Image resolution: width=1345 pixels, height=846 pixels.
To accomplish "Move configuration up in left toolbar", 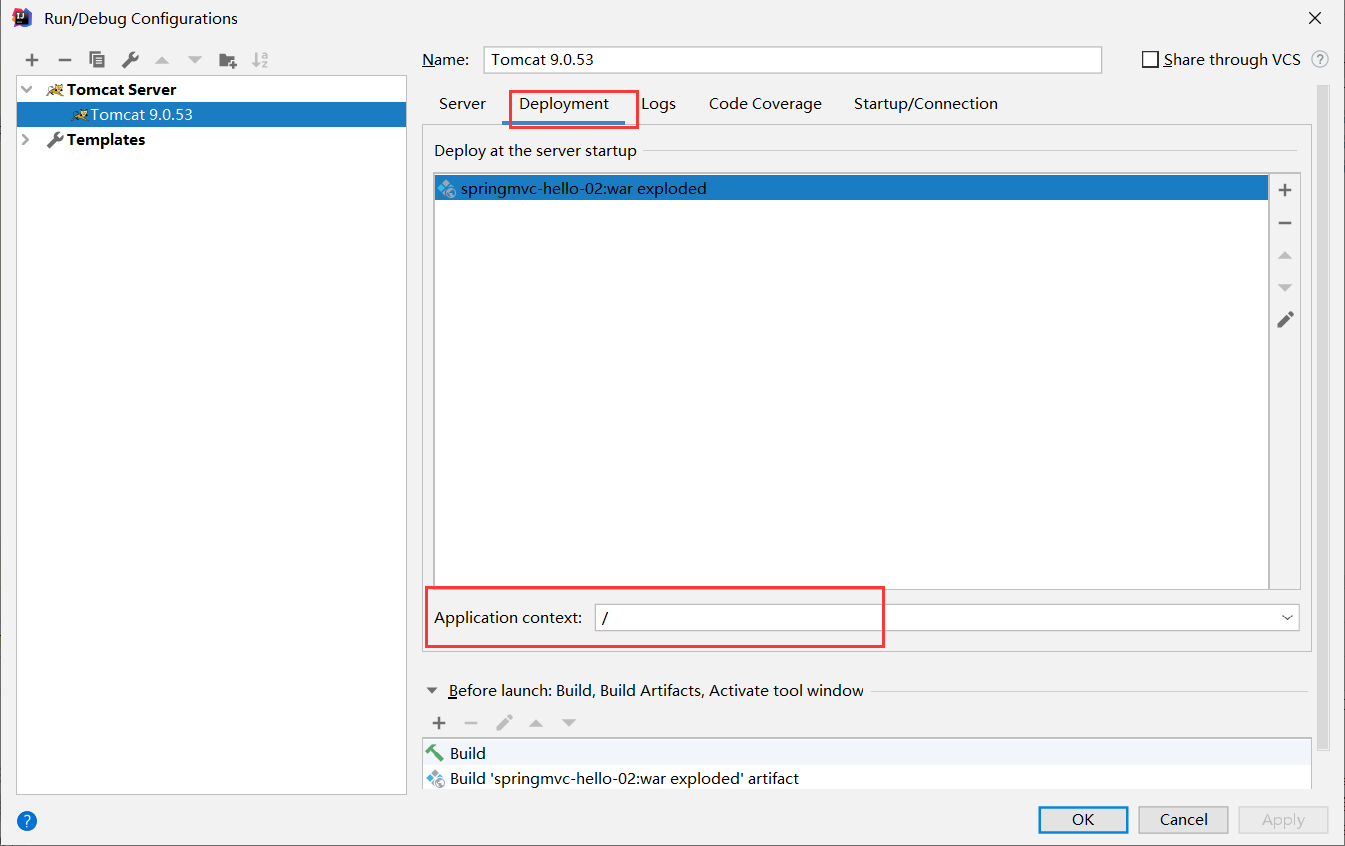I will pos(162,60).
